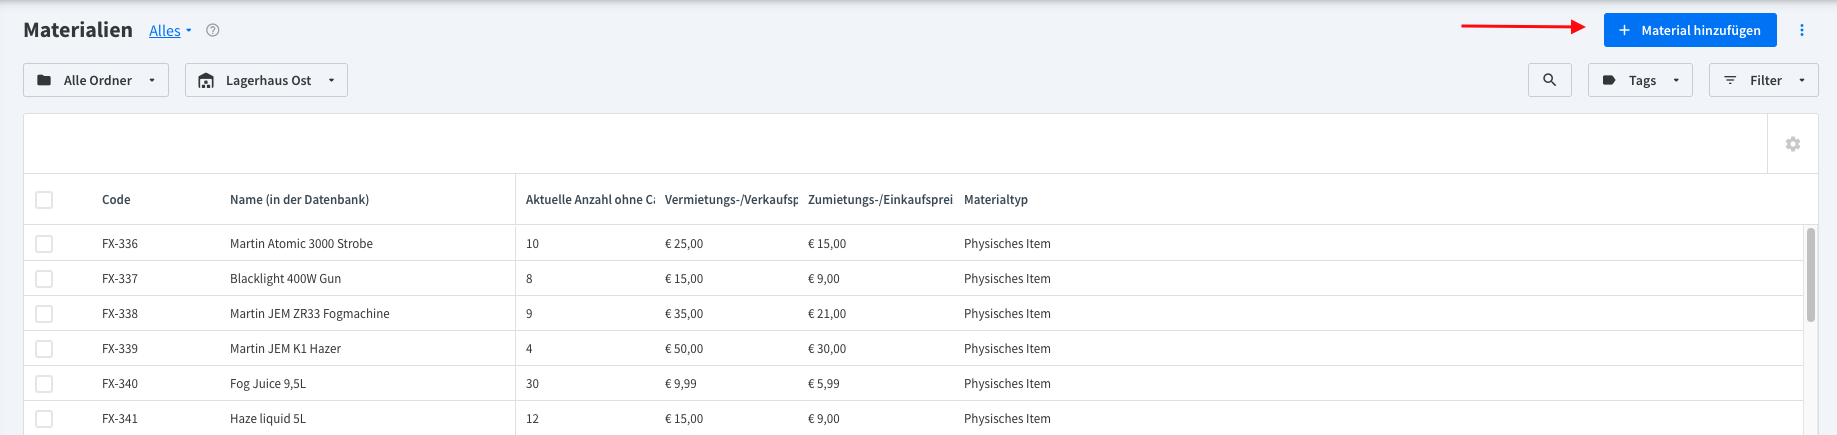The height and width of the screenshot is (435, 1837).
Task: Select the FX-338 row checkbox
Action: pyautogui.click(x=44, y=314)
